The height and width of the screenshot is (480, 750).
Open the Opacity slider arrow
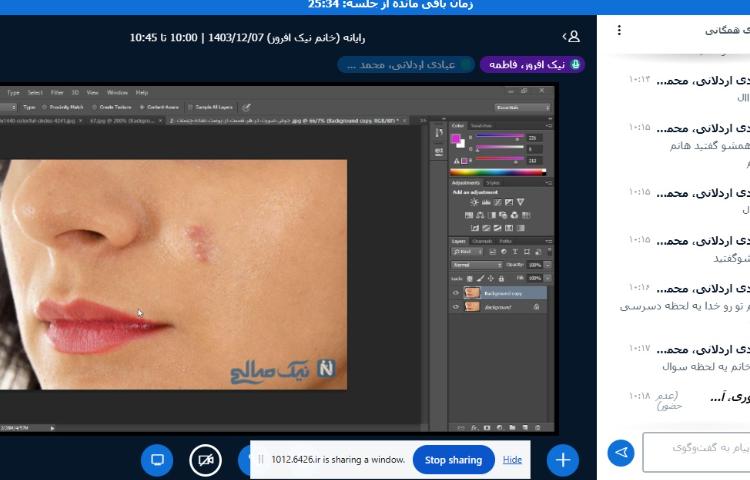pyautogui.click(x=548, y=265)
